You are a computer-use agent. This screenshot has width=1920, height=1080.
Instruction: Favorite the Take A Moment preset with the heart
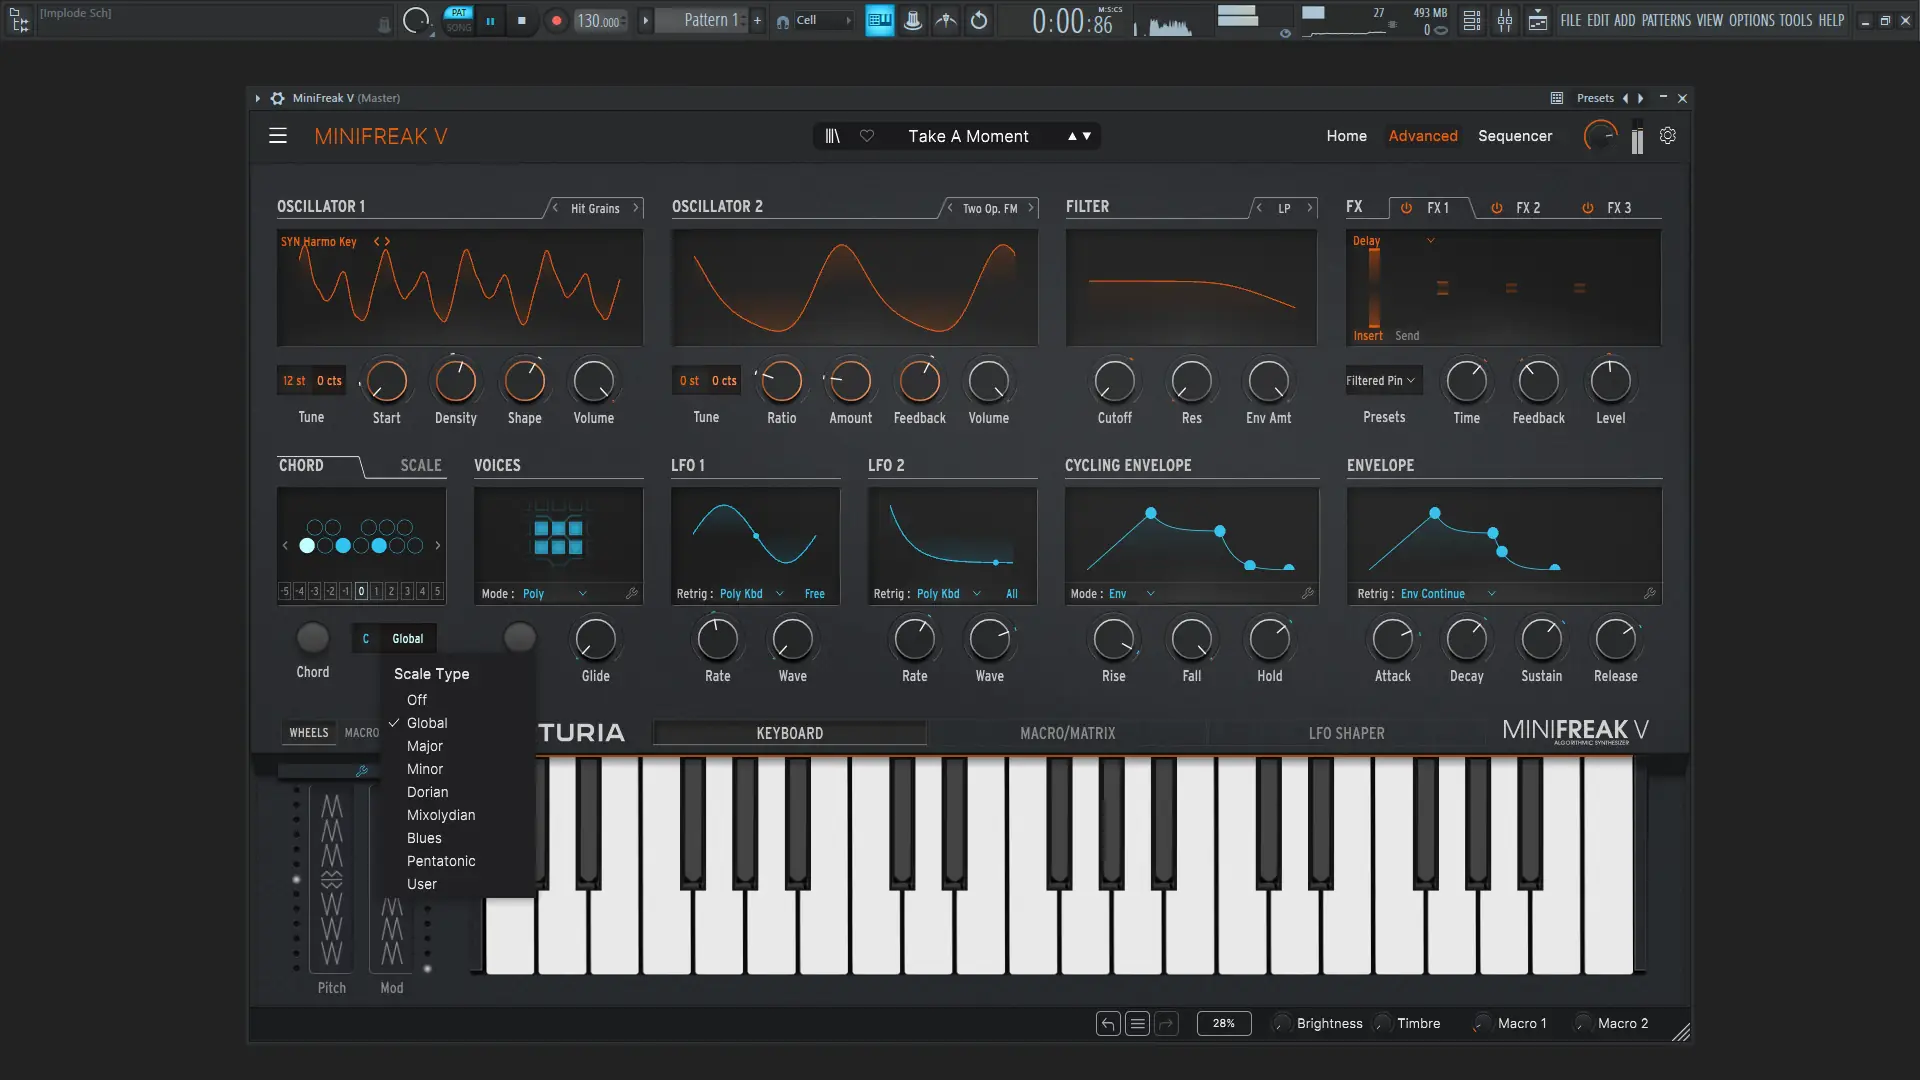(x=866, y=136)
